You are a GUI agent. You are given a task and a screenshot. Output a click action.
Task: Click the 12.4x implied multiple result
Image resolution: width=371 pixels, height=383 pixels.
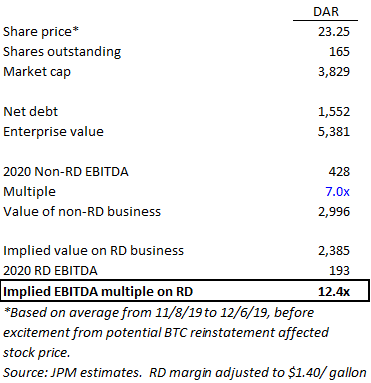(x=334, y=292)
